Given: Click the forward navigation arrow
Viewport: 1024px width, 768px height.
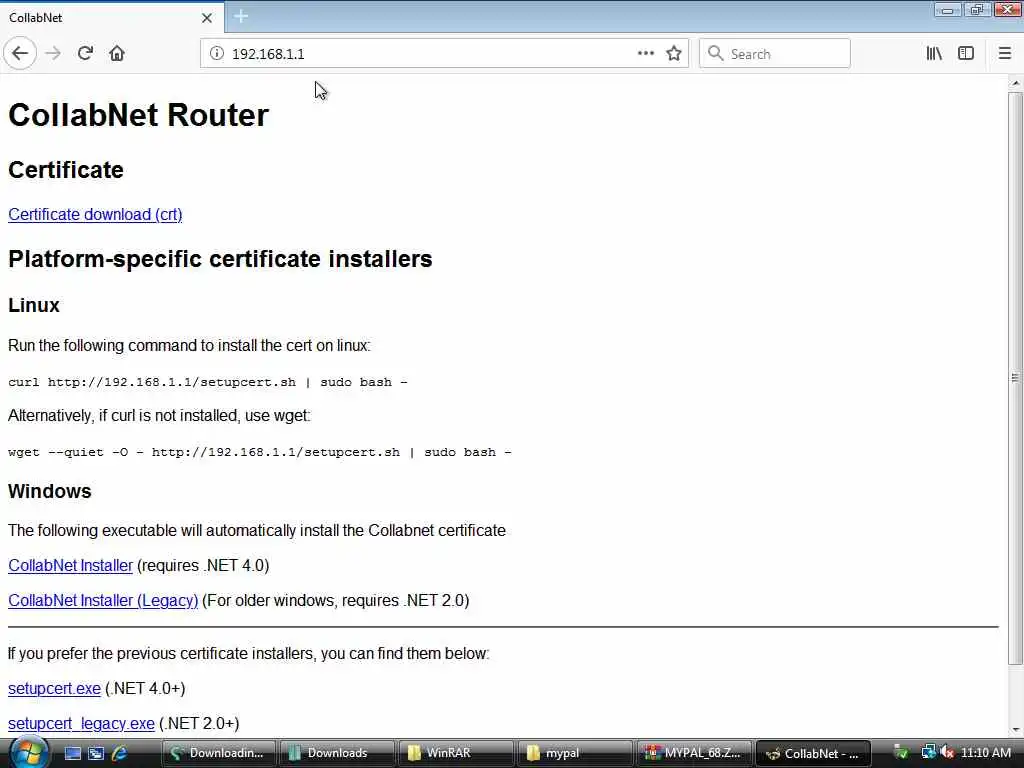Looking at the screenshot, I should pyautogui.click(x=53, y=54).
